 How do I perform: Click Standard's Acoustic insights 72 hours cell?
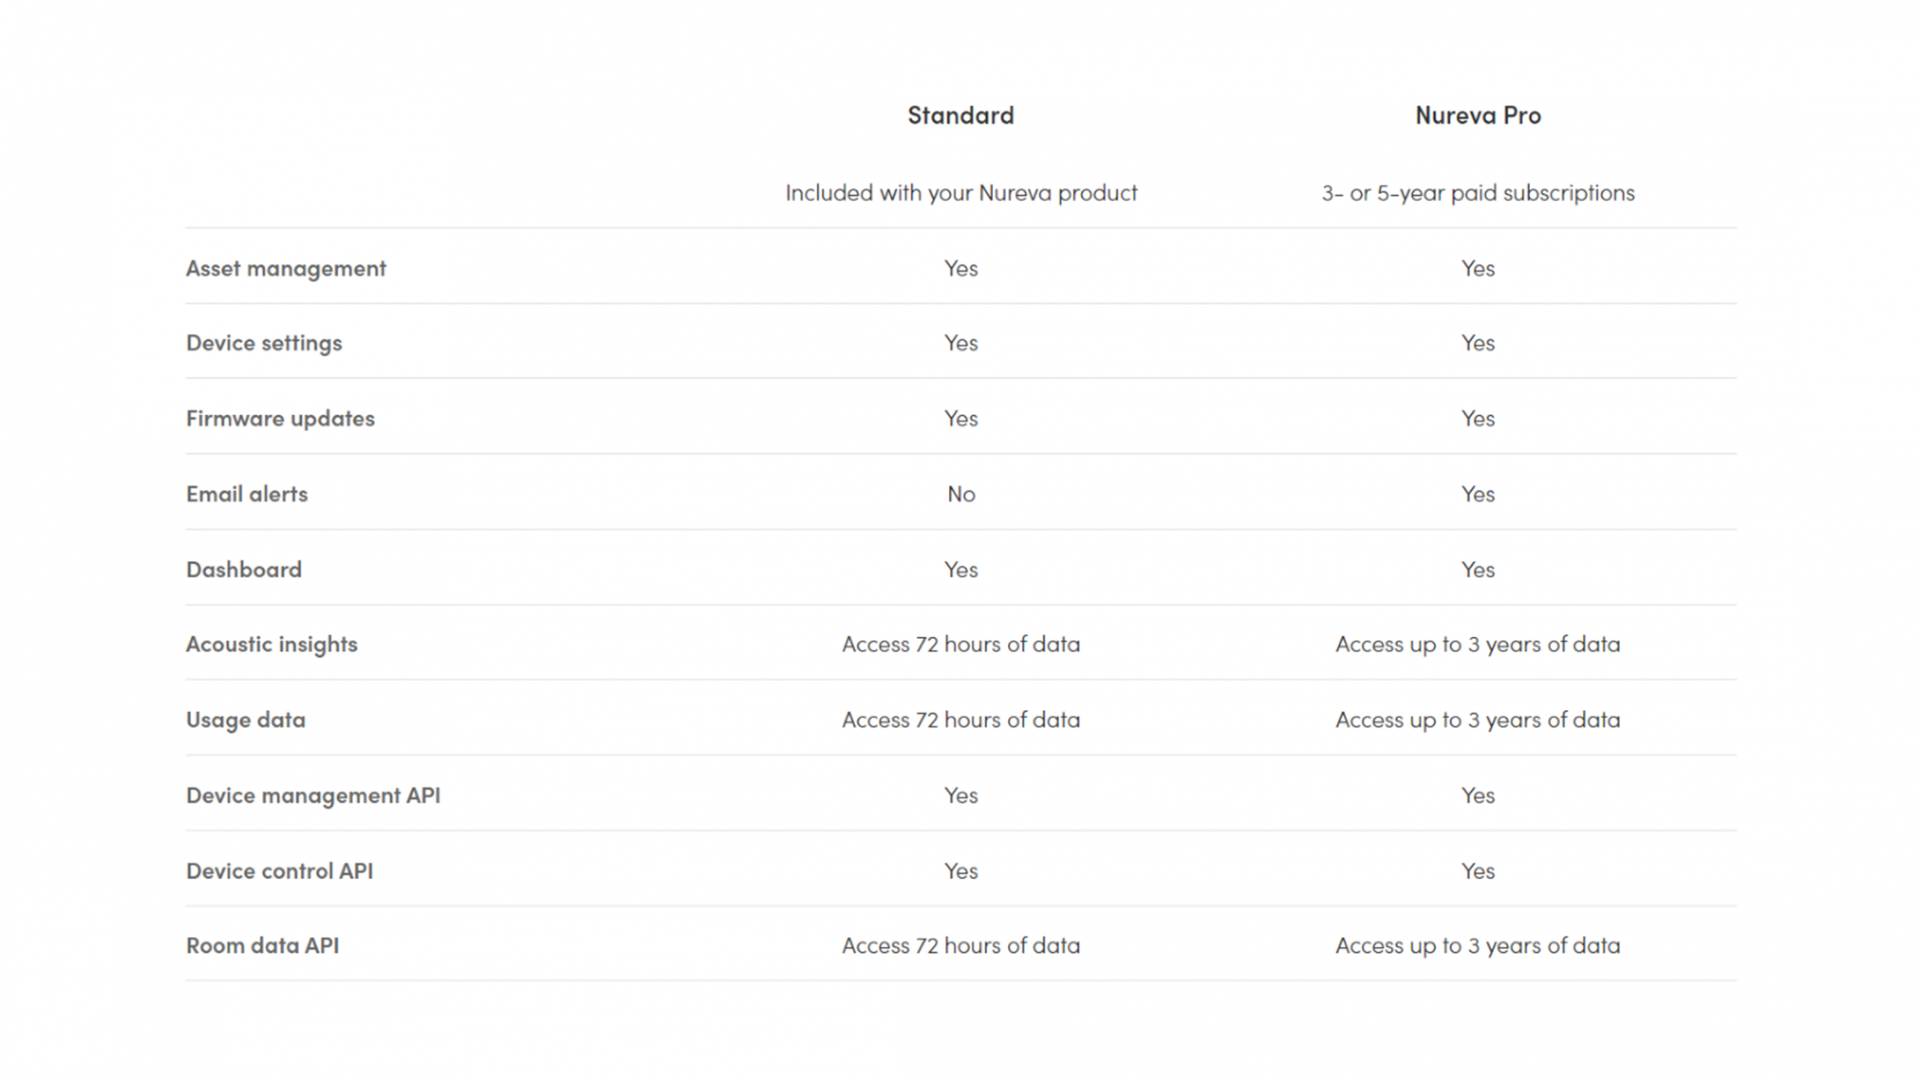coord(961,644)
